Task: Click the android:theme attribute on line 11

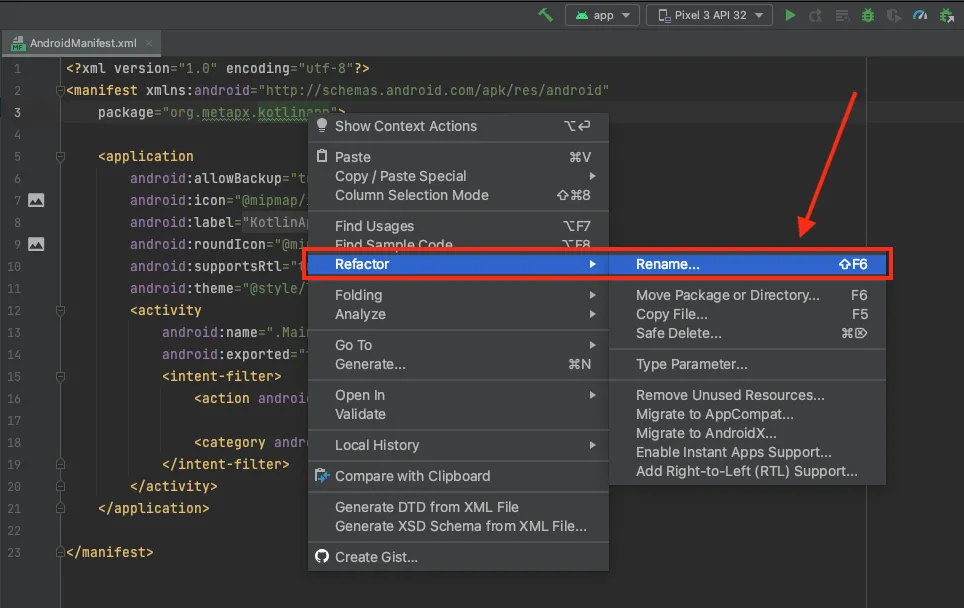Action: pos(182,288)
